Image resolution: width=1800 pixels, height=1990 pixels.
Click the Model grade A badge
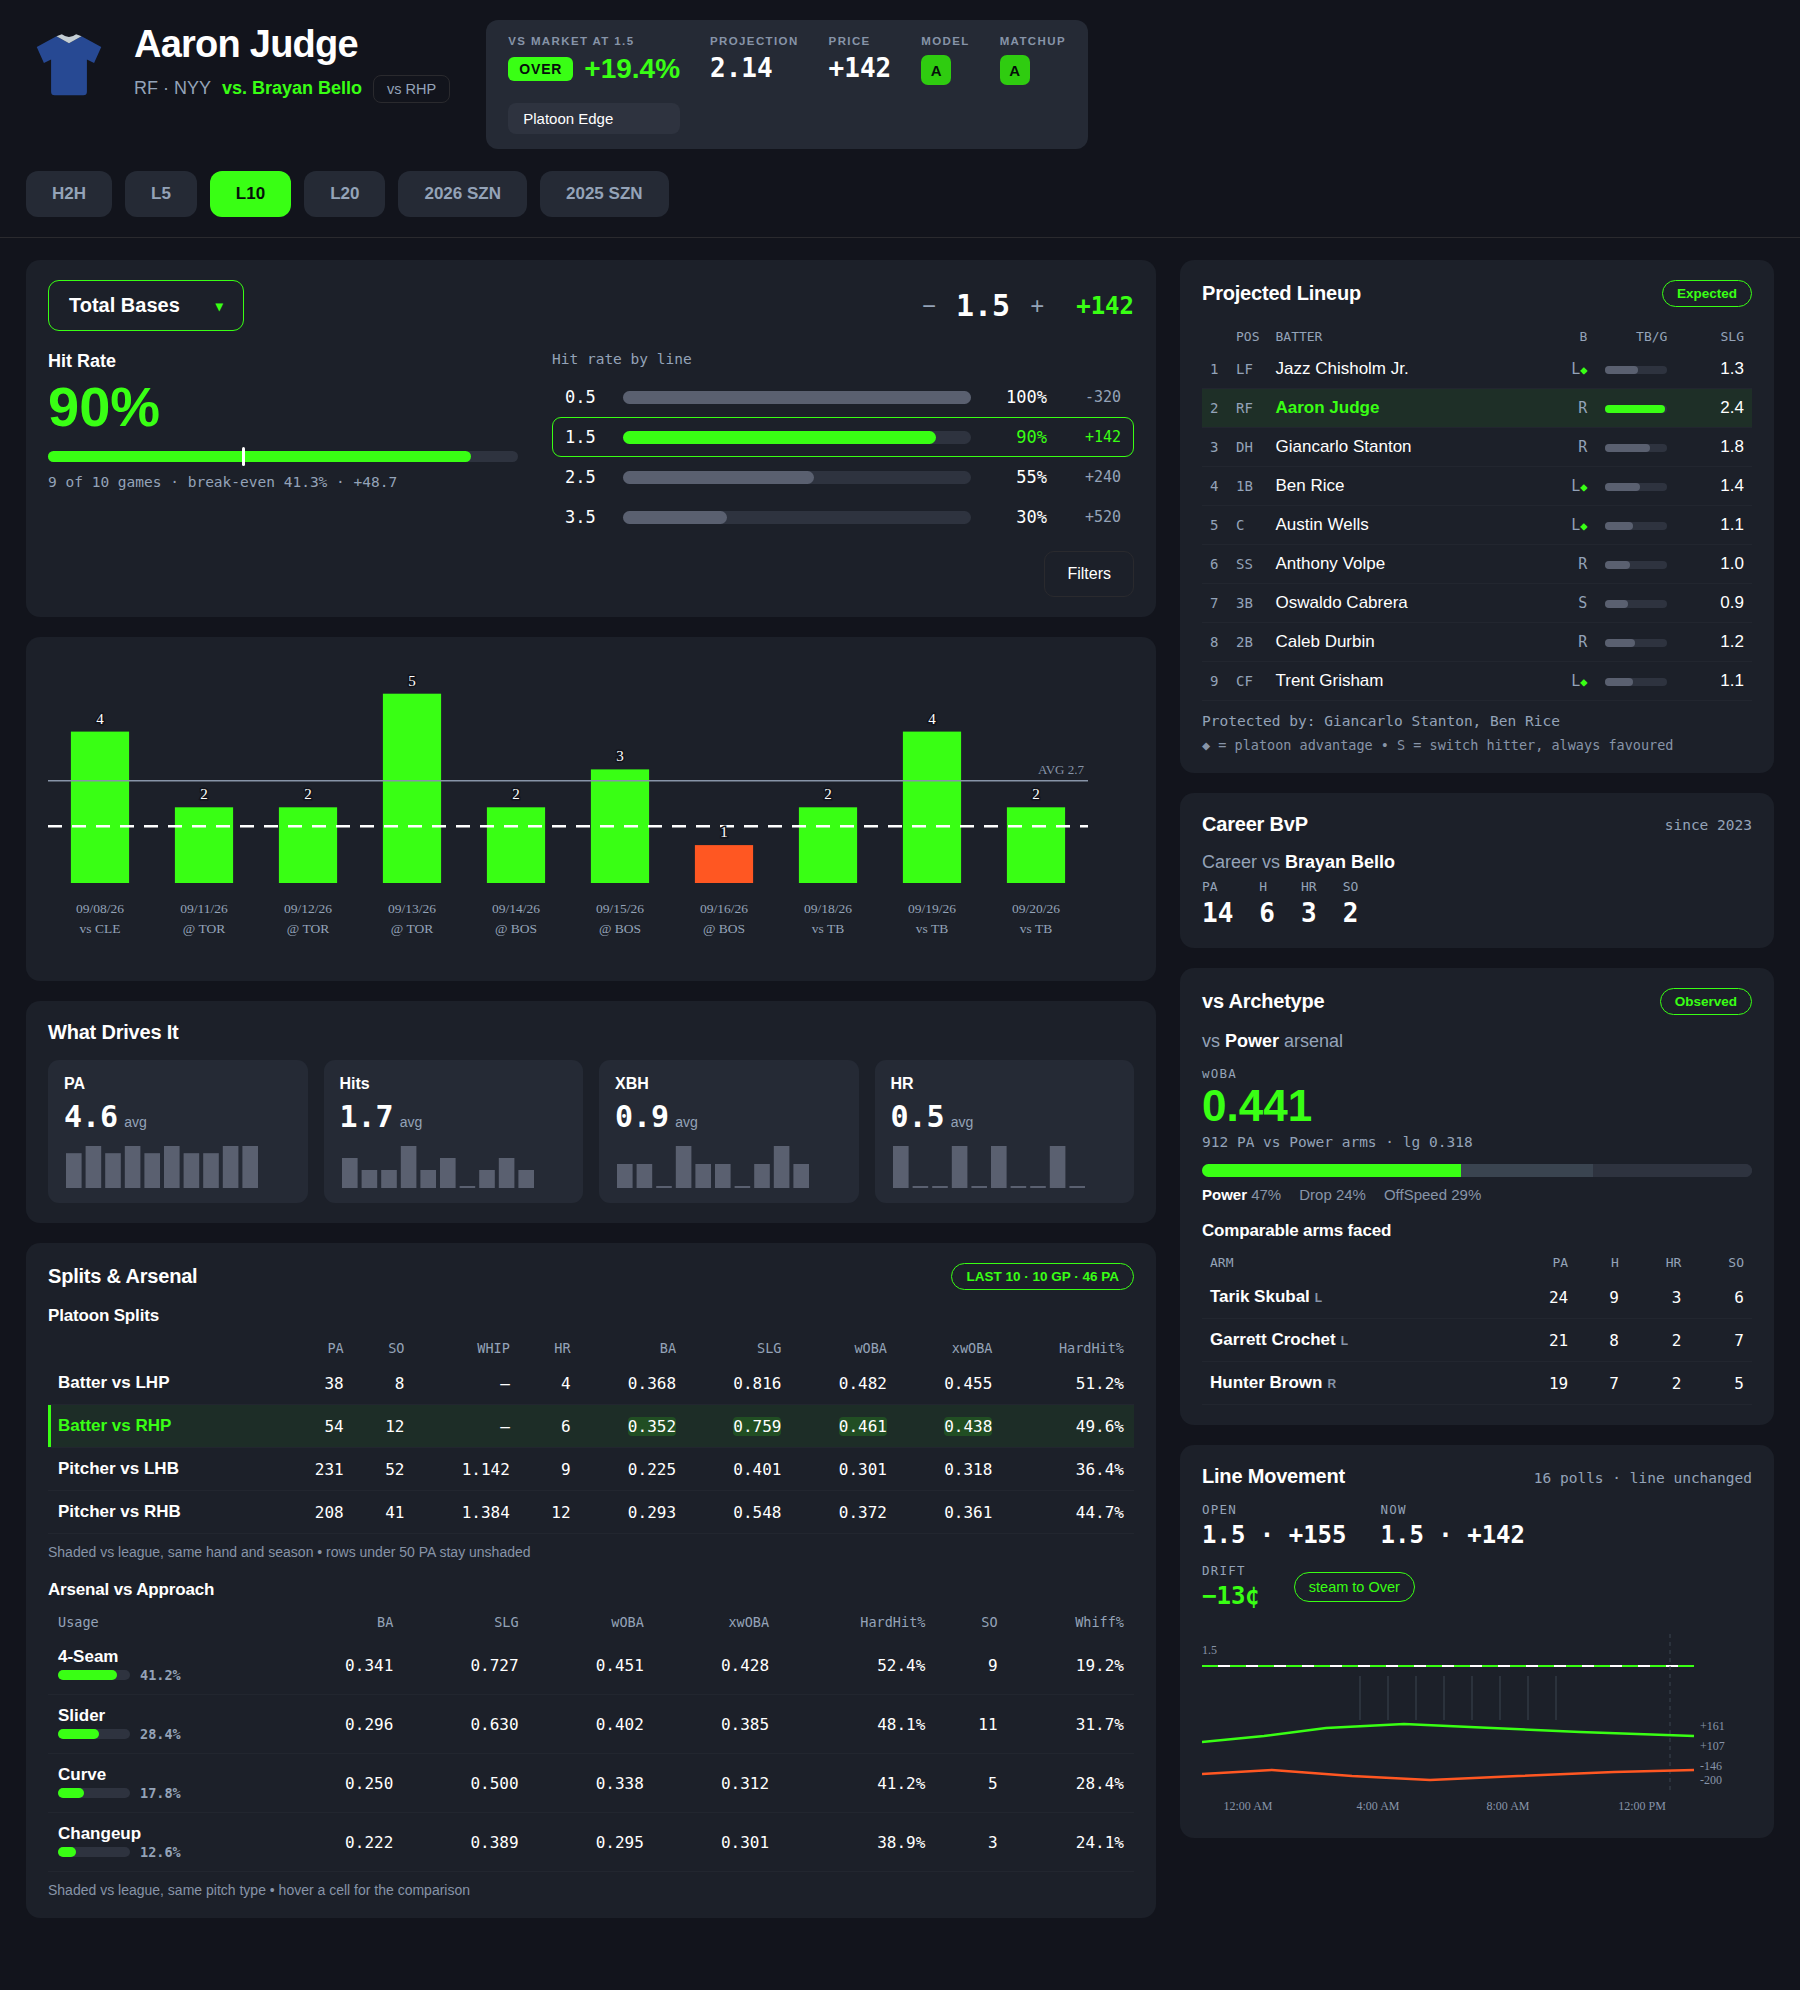click(935, 70)
